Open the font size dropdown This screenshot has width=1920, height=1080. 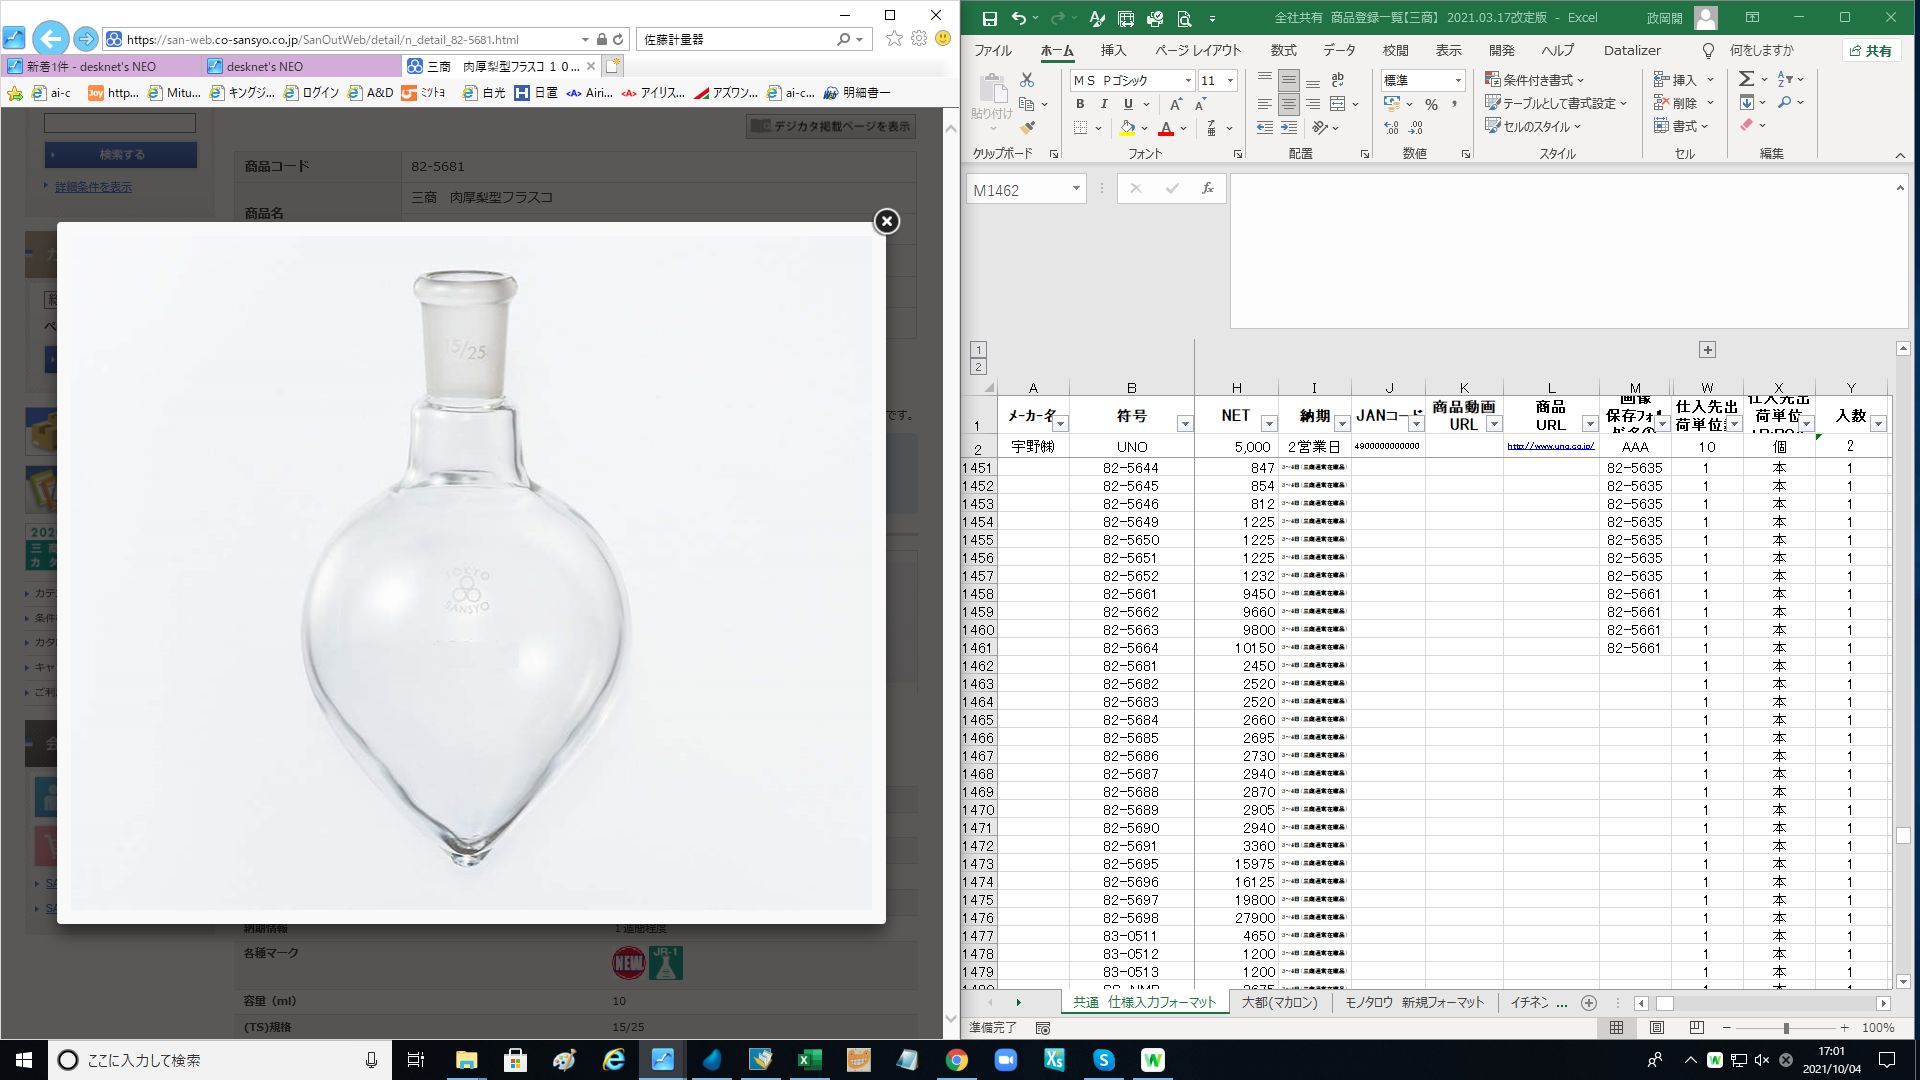1230,80
